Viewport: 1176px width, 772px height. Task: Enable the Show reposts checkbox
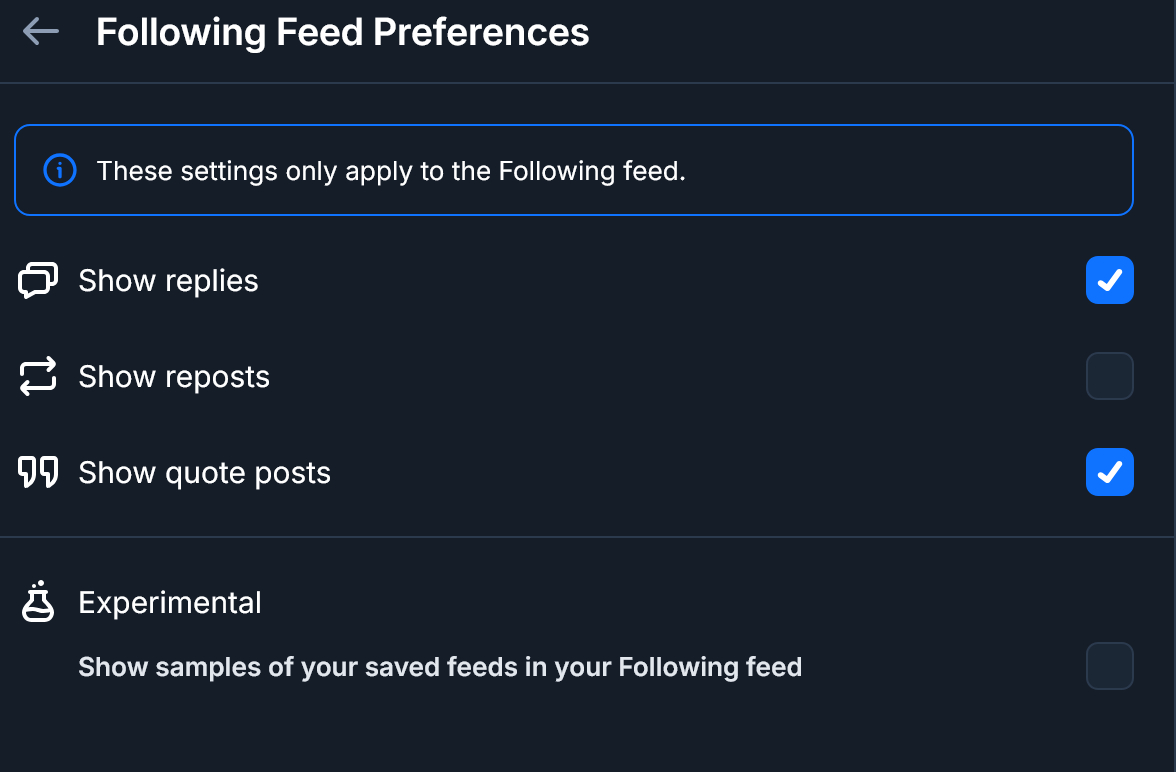(1109, 377)
